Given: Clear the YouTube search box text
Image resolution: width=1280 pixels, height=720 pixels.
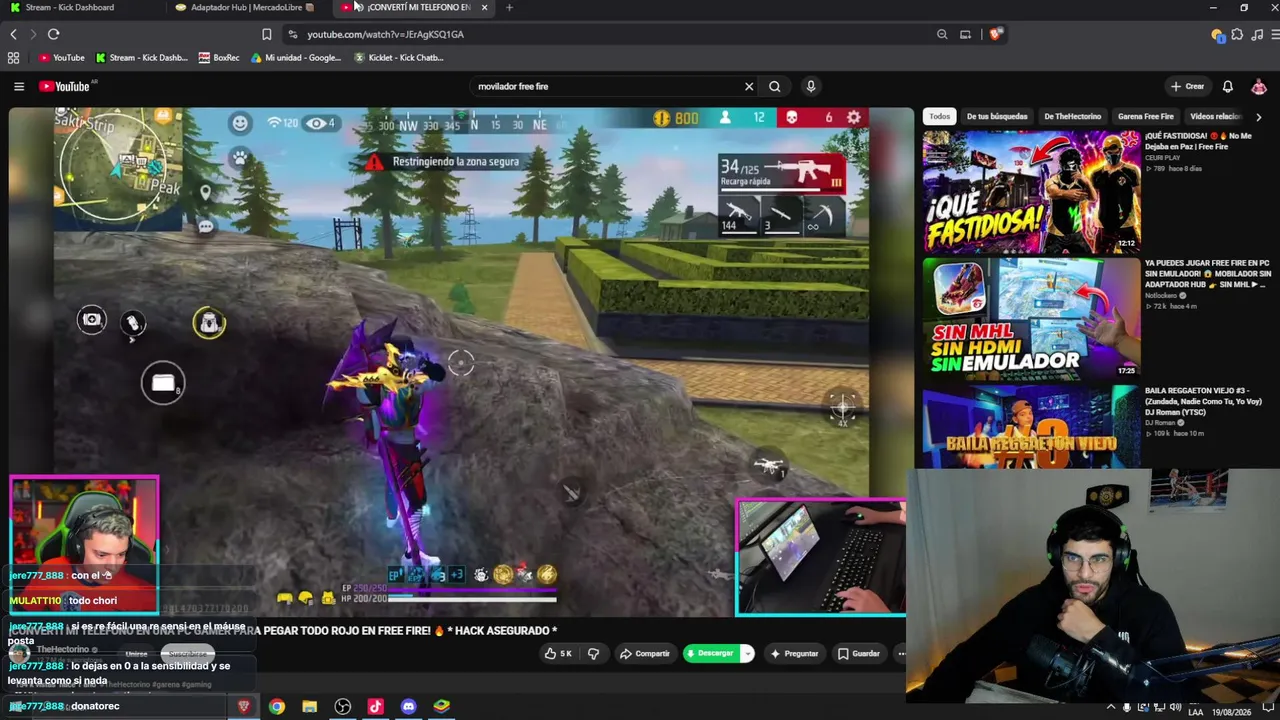Looking at the screenshot, I should tap(749, 86).
